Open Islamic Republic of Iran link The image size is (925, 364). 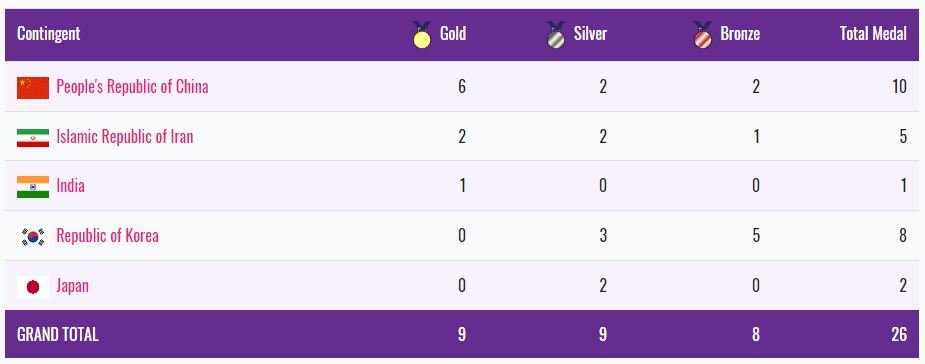tap(124, 137)
